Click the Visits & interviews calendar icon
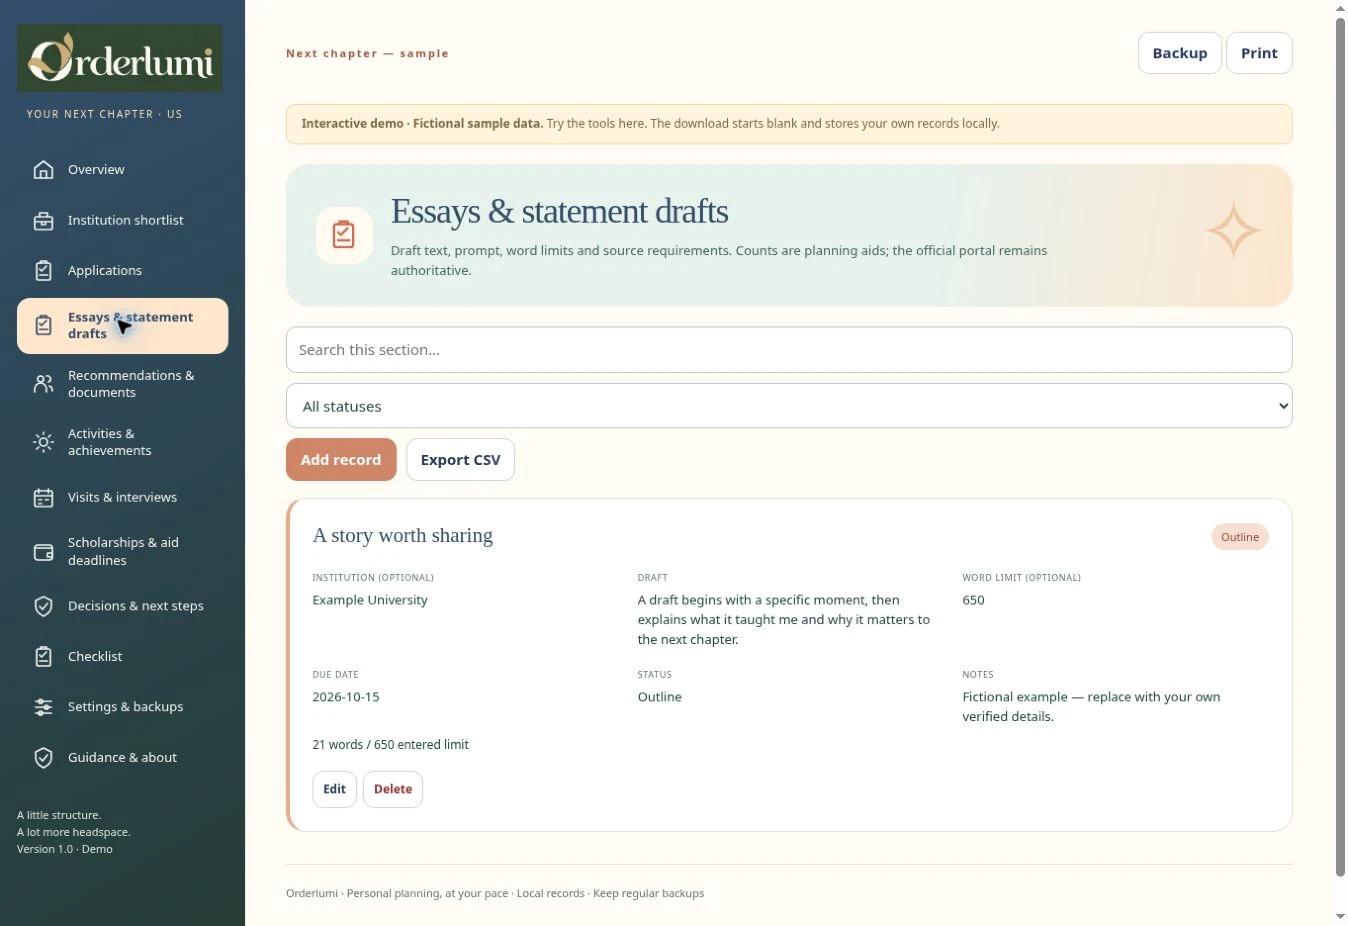Screen dimensions: 1348x926 coord(43,498)
